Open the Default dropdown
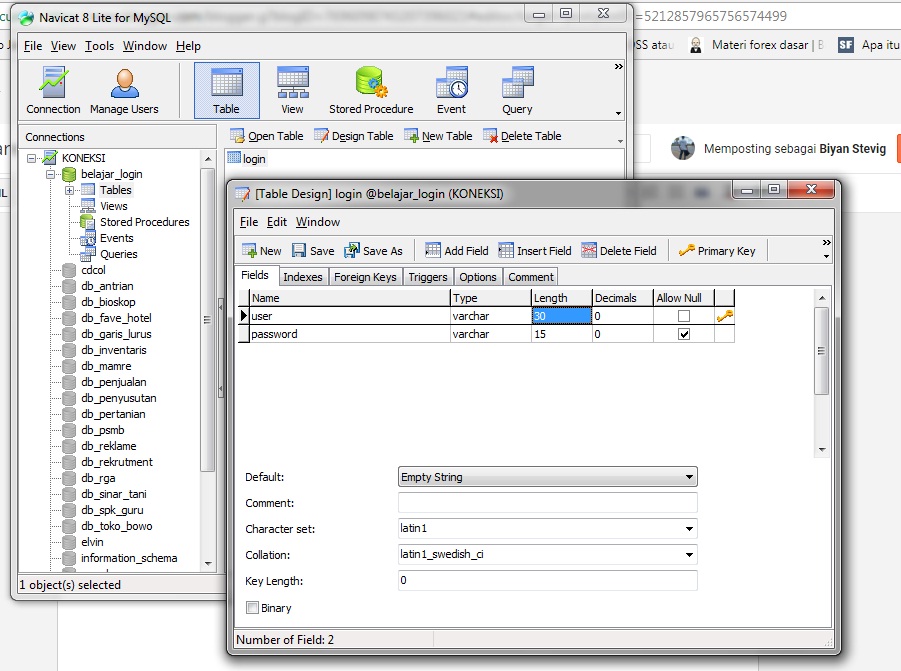The image size is (901, 671). pyautogui.click(x=689, y=477)
